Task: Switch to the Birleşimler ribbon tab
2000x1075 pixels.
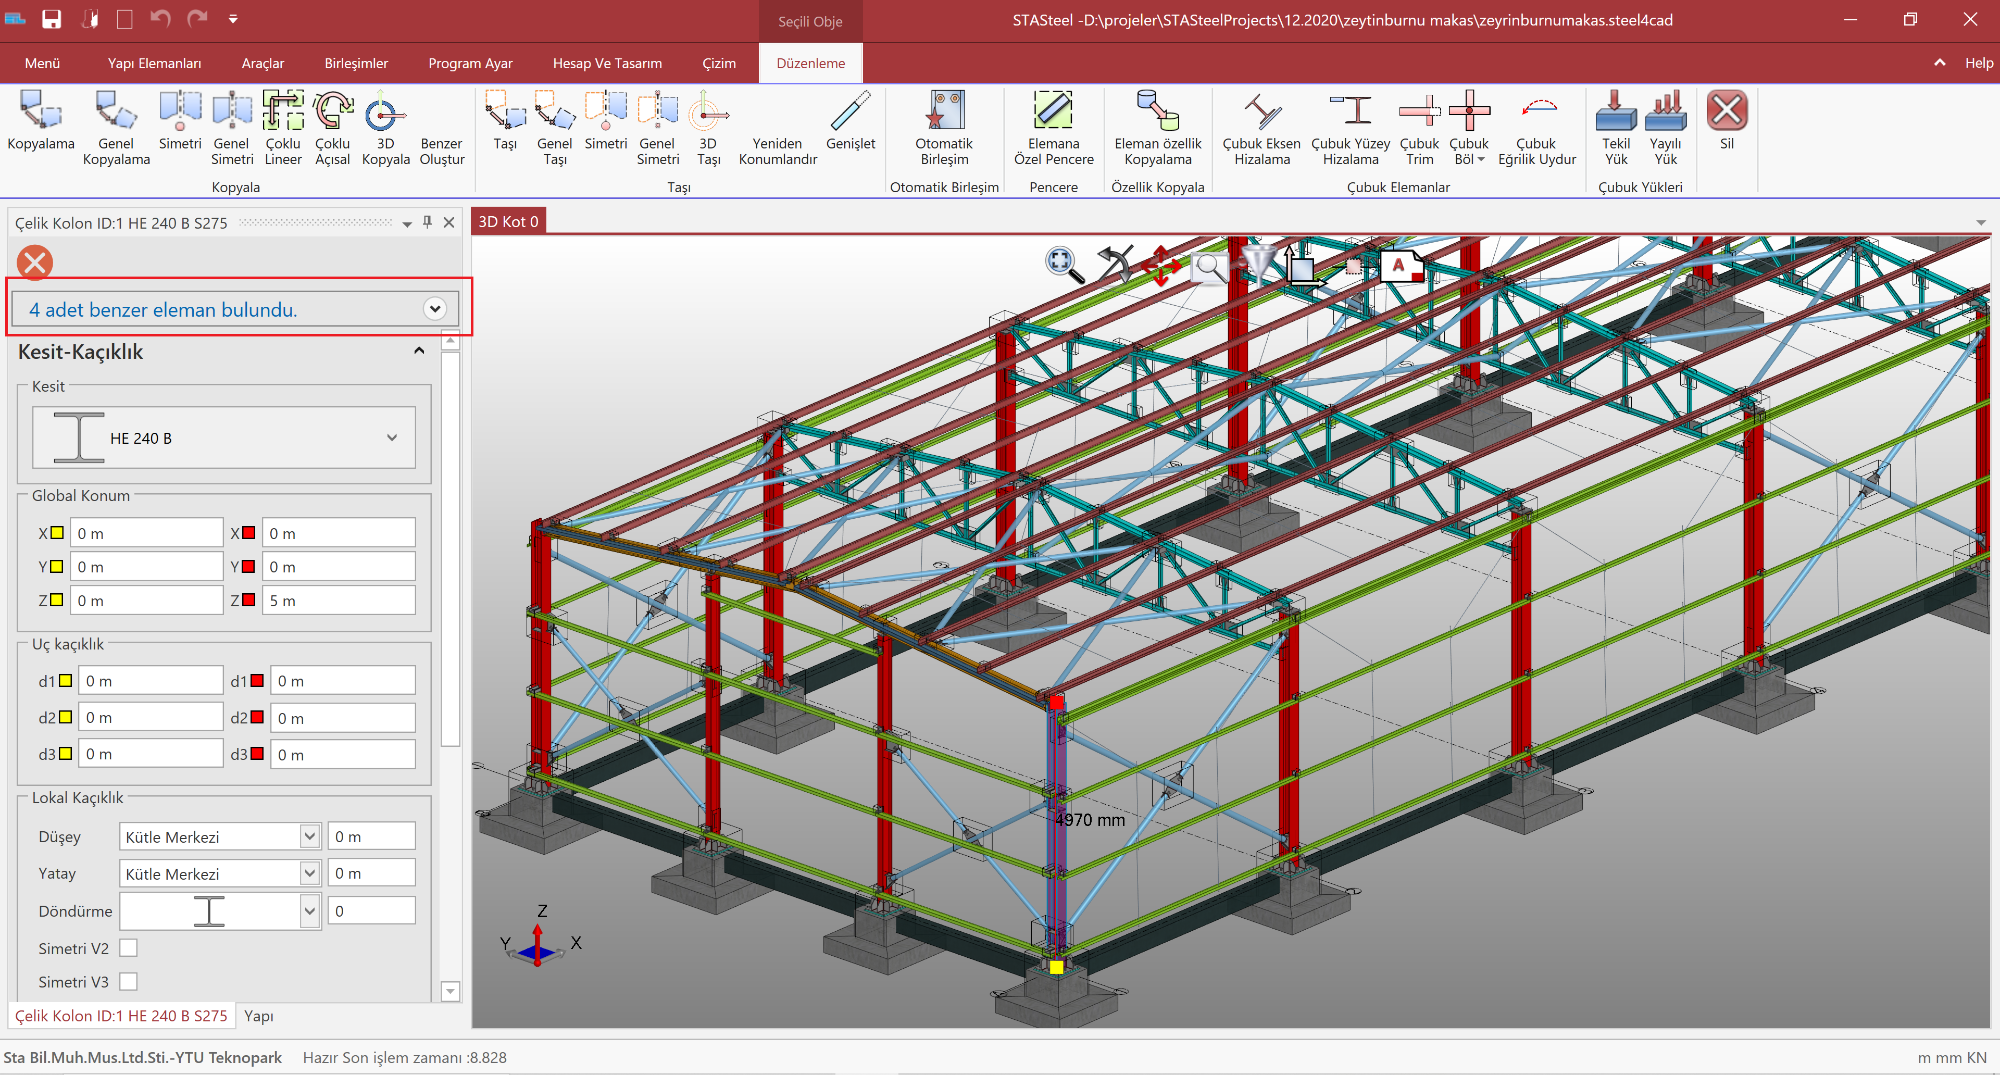Action: click(356, 63)
